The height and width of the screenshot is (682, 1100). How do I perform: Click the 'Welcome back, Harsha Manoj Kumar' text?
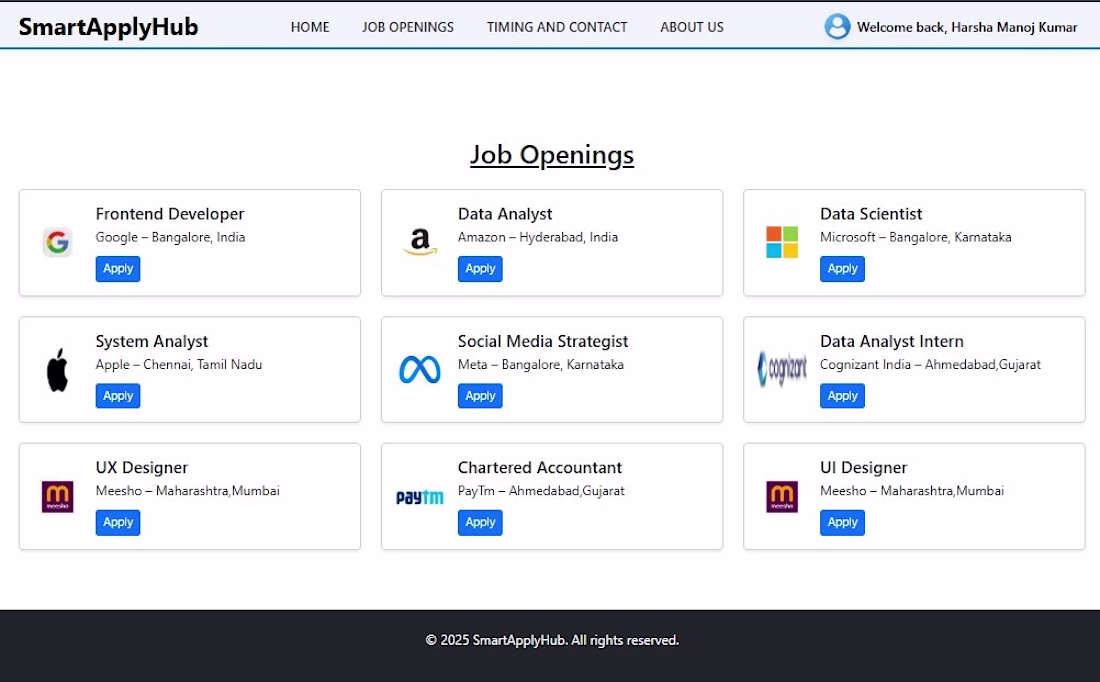(967, 27)
